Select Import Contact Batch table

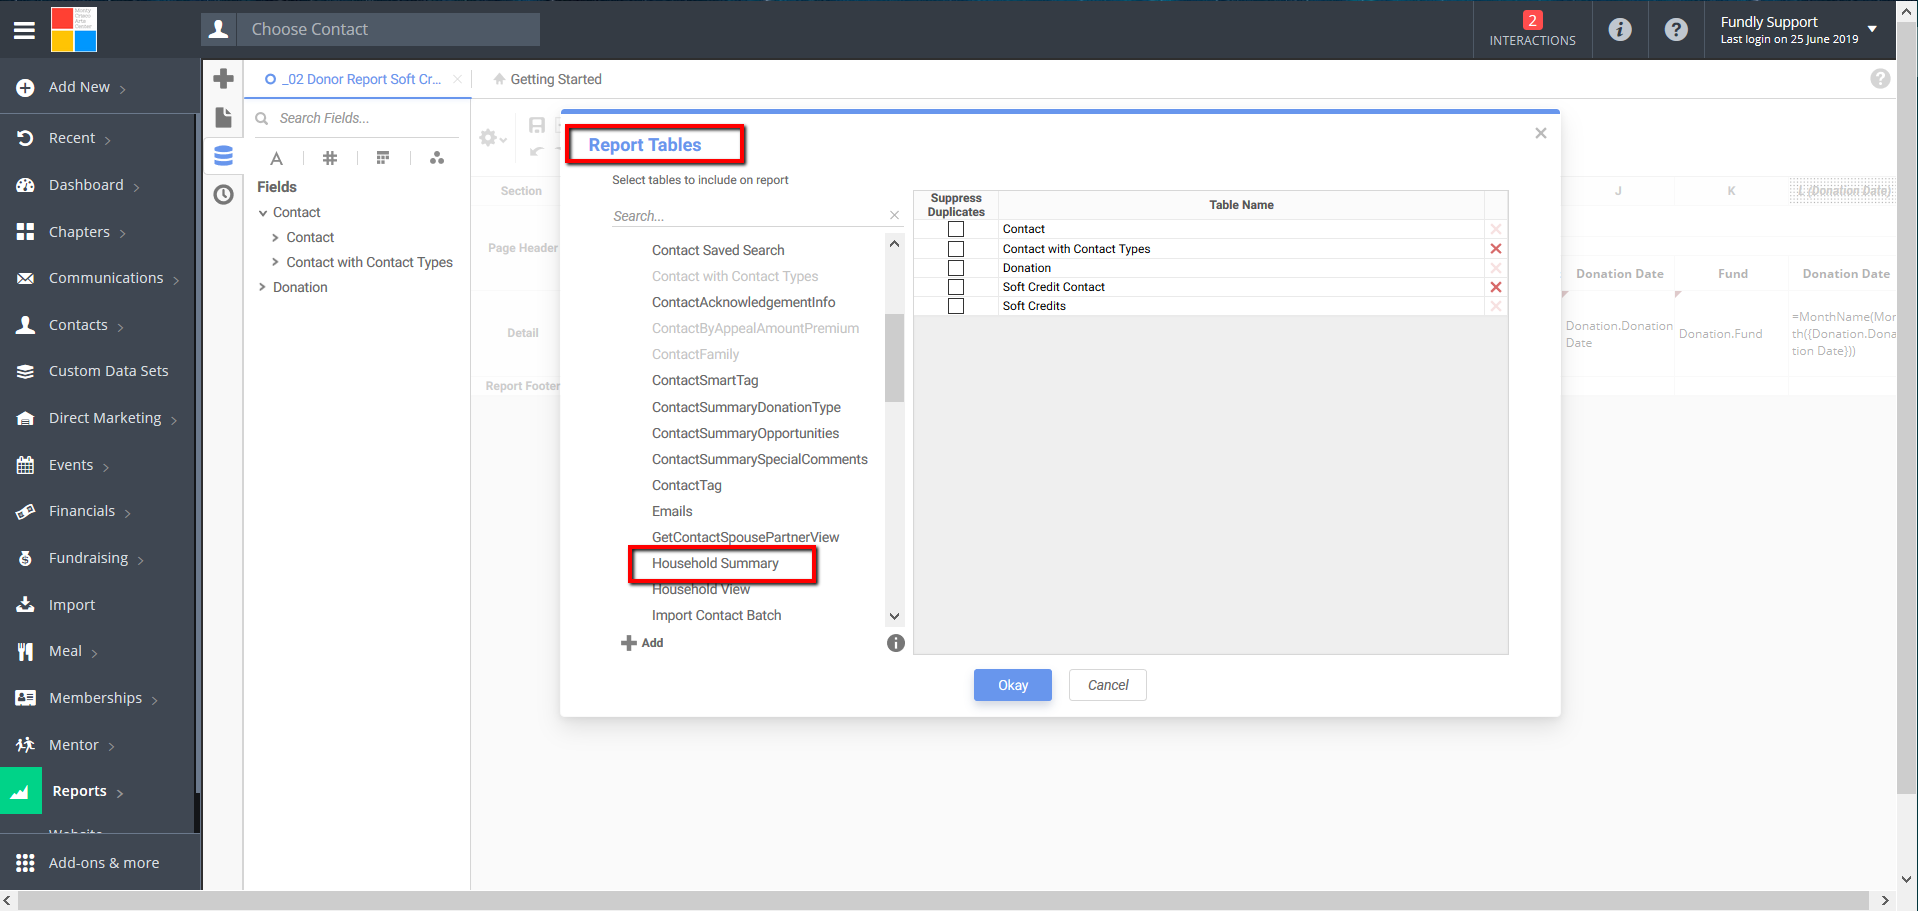click(716, 615)
